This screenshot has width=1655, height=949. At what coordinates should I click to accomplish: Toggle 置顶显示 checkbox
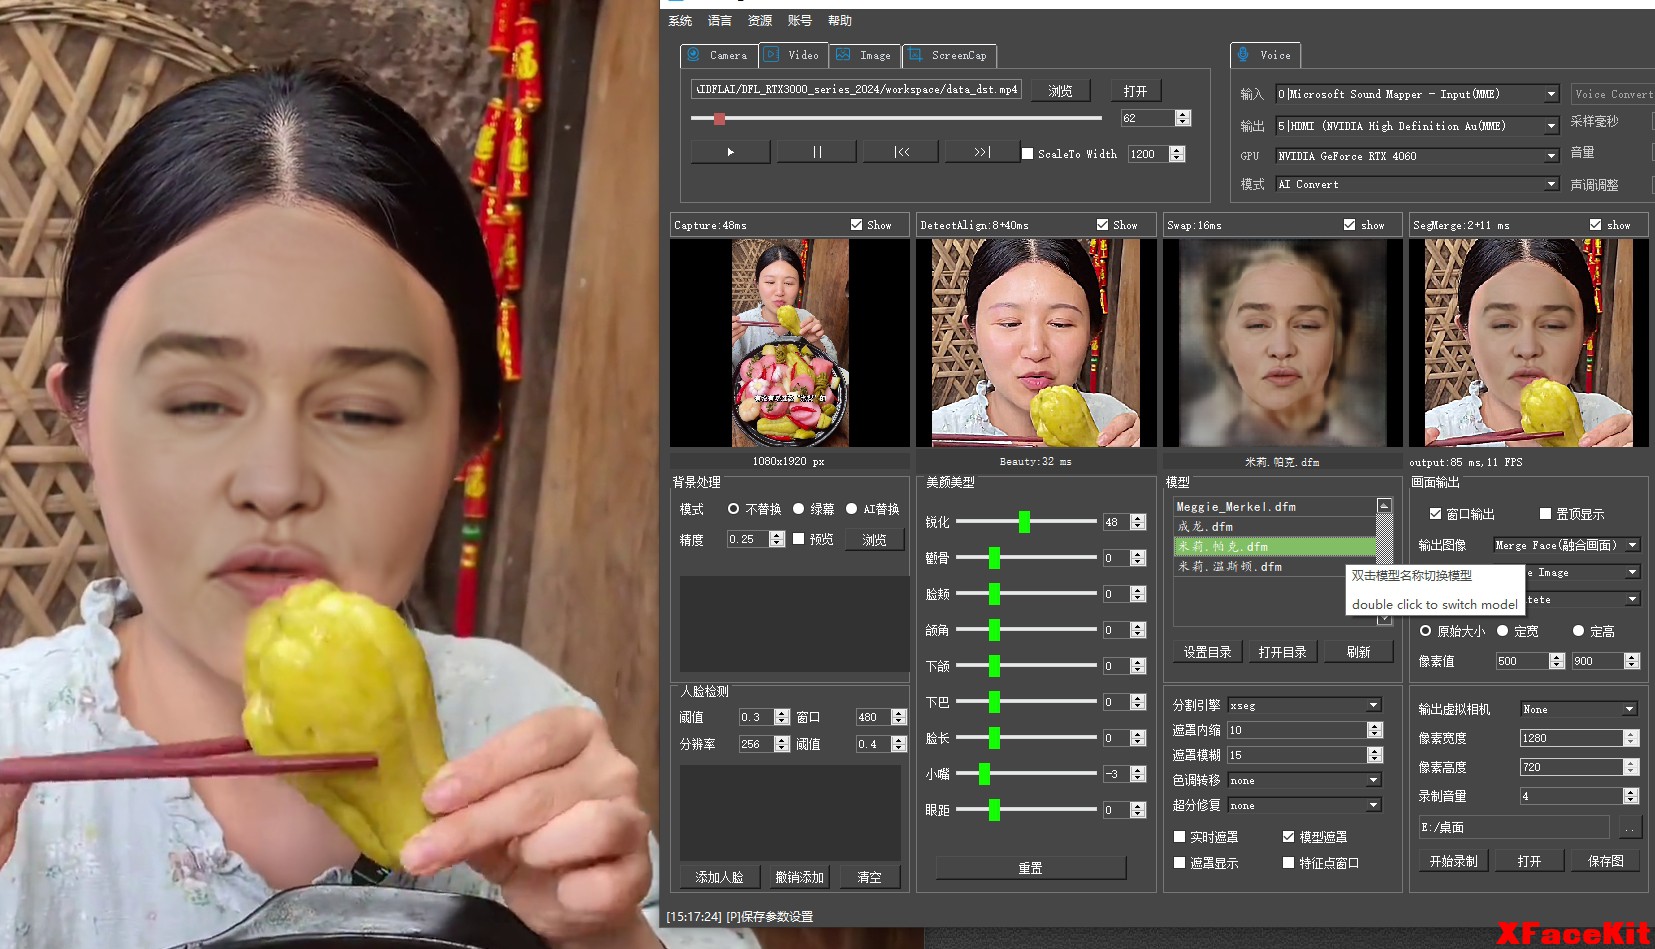[x=1545, y=514]
